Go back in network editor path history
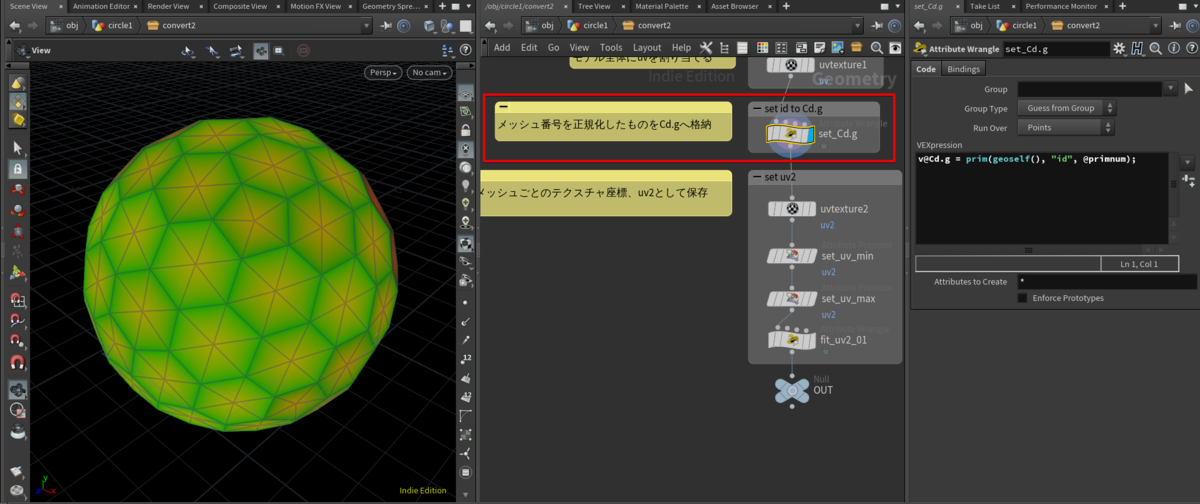The width and height of the screenshot is (1200, 504). coord(490,25)
